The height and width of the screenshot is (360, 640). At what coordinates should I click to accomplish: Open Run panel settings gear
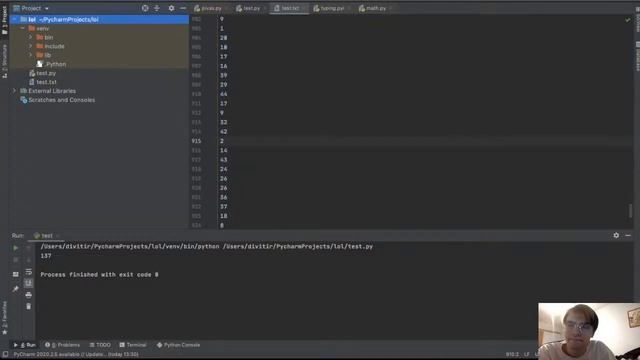point(616,236)
